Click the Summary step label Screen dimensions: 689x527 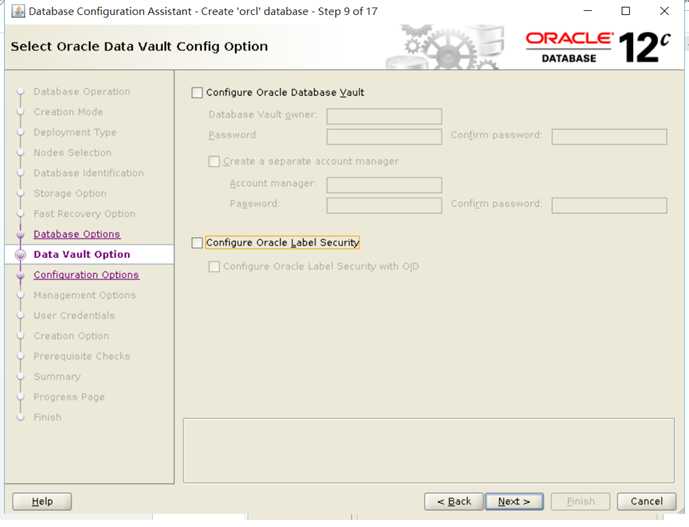point(57,377)
